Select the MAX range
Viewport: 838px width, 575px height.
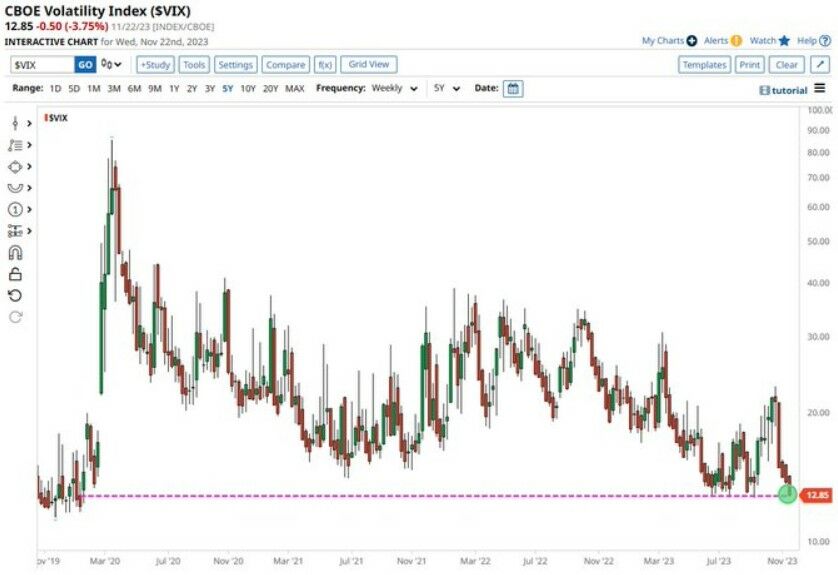pos(294,89)
